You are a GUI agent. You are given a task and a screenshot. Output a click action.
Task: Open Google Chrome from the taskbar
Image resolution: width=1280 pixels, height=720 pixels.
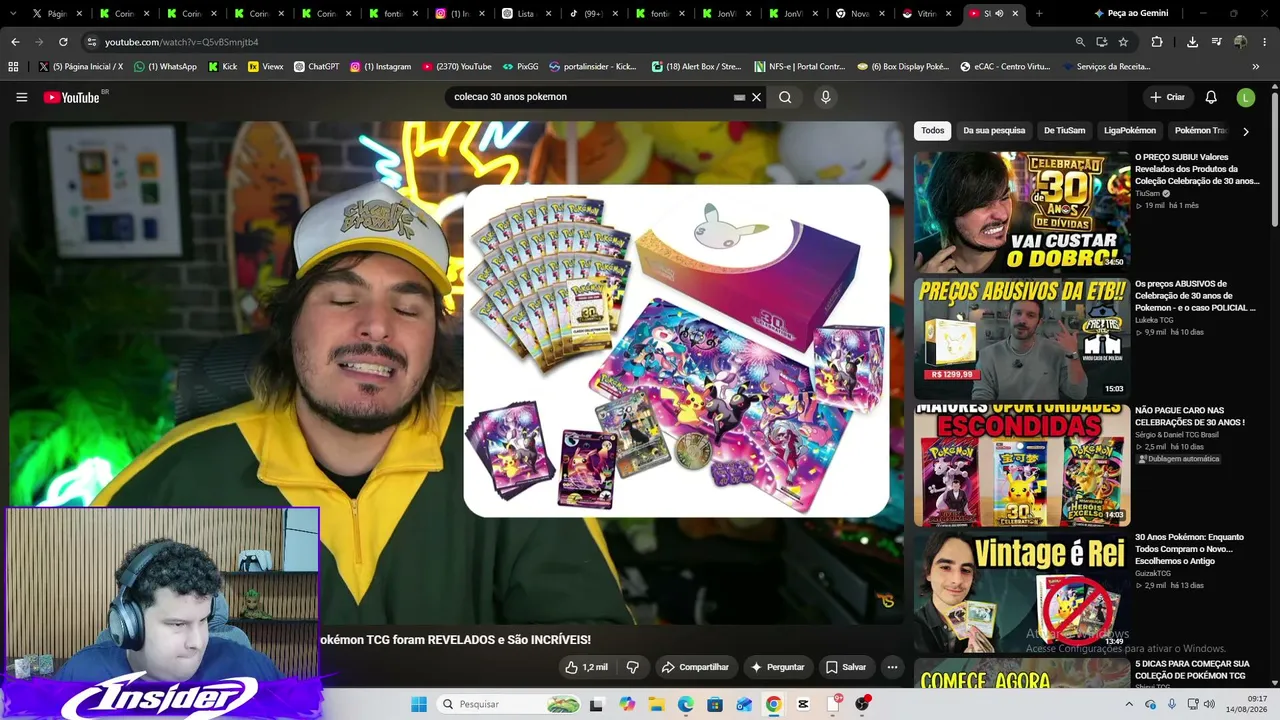773,704
